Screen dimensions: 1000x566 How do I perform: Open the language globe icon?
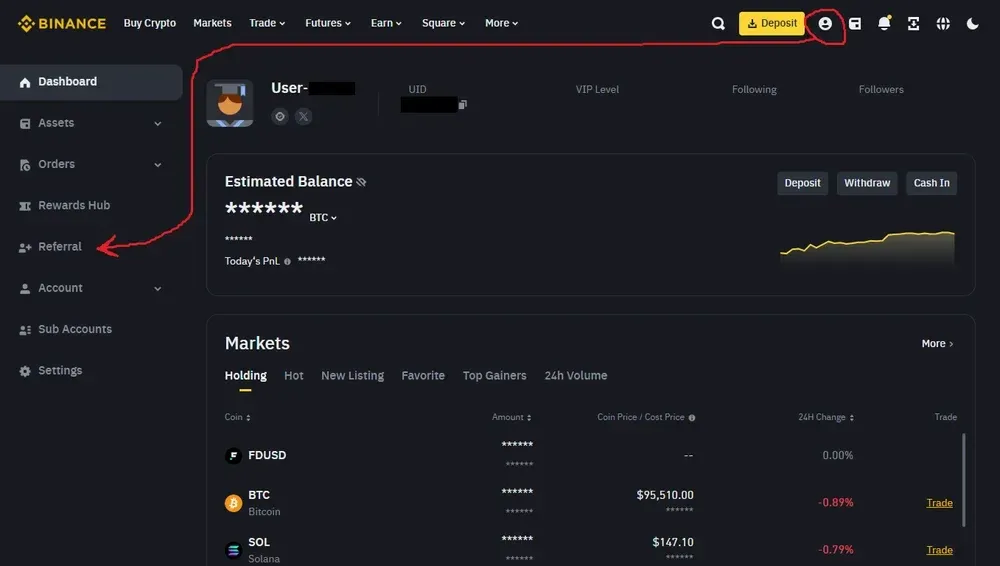(x=943, y=24)
